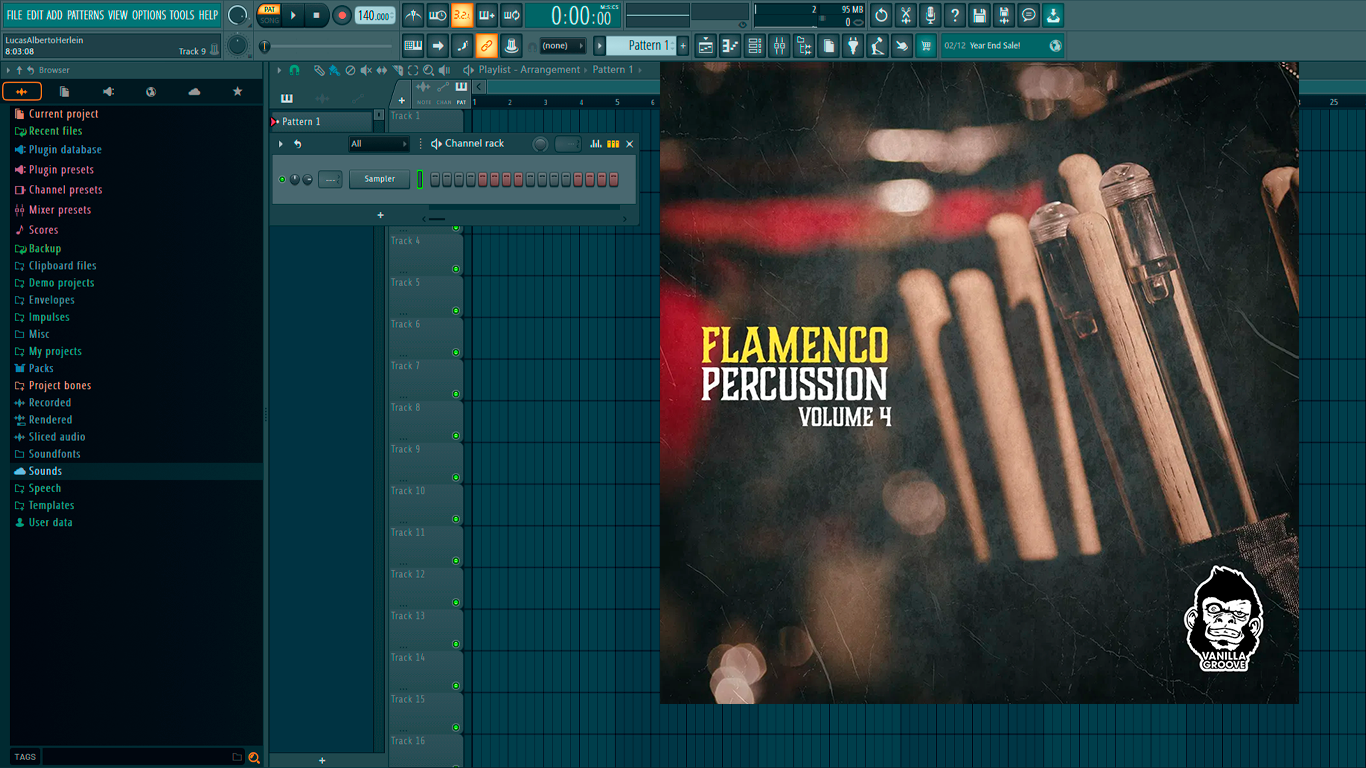Image resolution: width=1366 pixels, height=768 pixels.
Task: Toggle the 3.2.1 countdown before recording
Action: pyautogui.click(x=462, y=15)
